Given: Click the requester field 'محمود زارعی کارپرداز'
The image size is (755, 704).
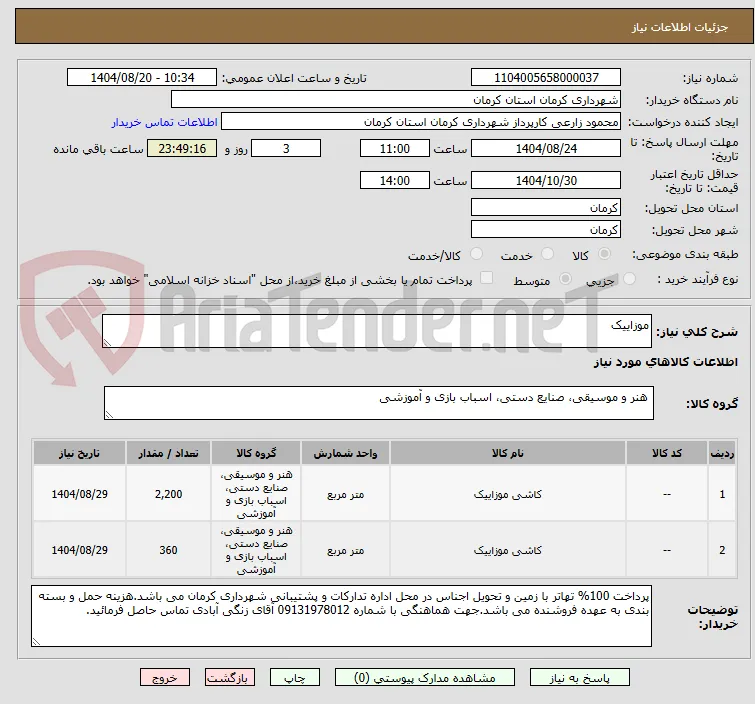Looking at the screenshot, I should [x=421, y=122].
